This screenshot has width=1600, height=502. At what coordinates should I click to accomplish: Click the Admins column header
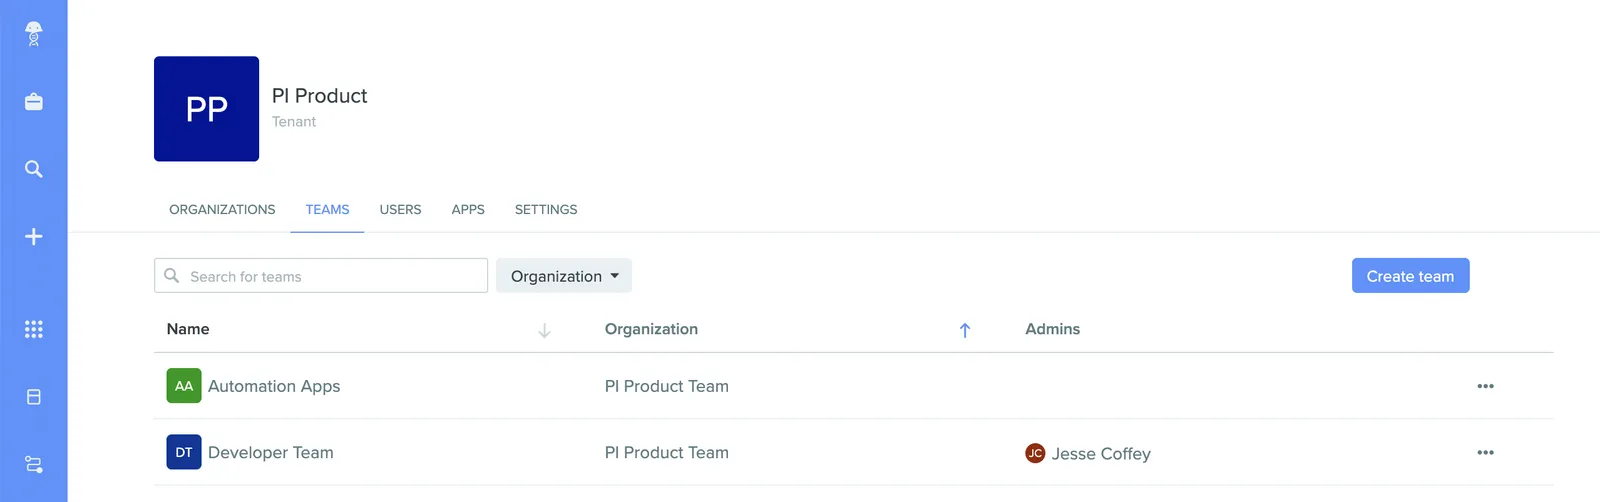click(1052, 329)
